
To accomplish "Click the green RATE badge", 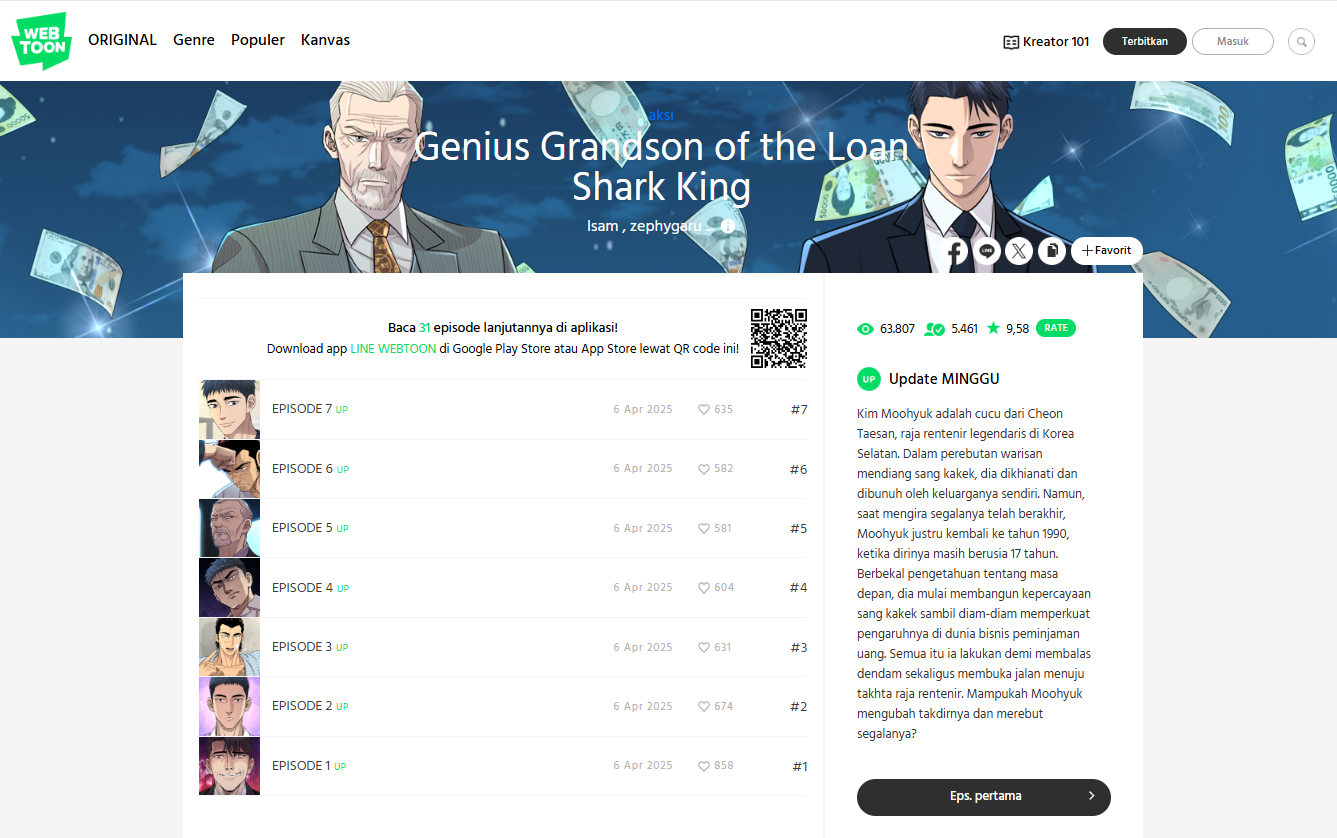I will click(x=1056, y=328).
